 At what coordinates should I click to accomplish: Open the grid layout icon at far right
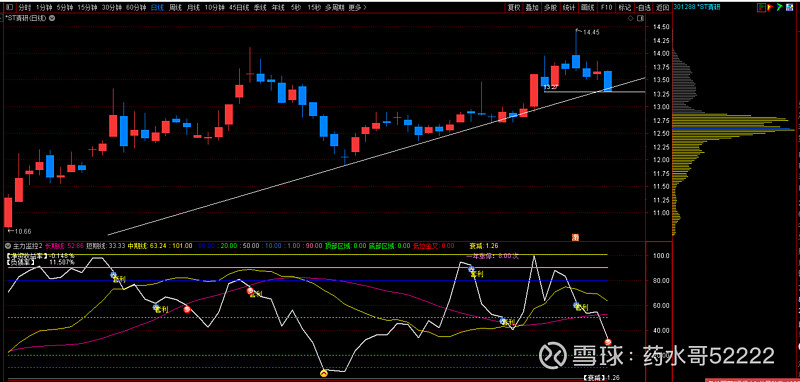pyautogui.click(x=790, y=7)
